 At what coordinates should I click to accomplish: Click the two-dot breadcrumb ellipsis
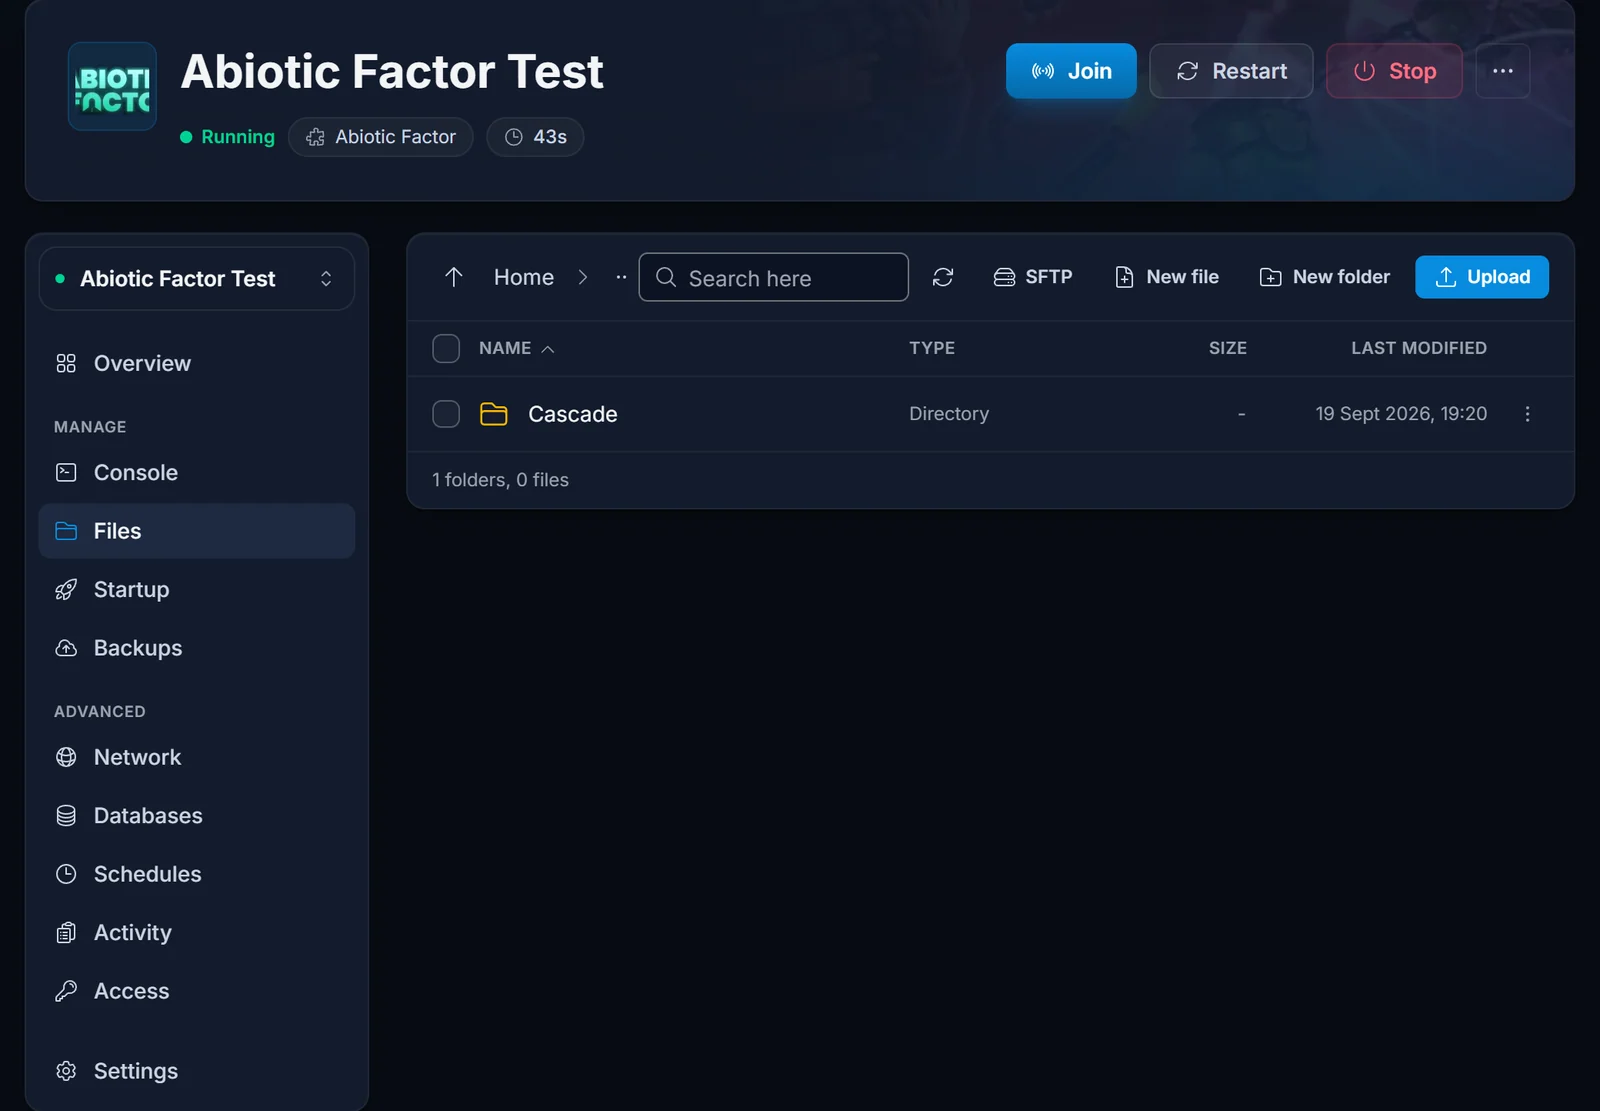(621, 277)
